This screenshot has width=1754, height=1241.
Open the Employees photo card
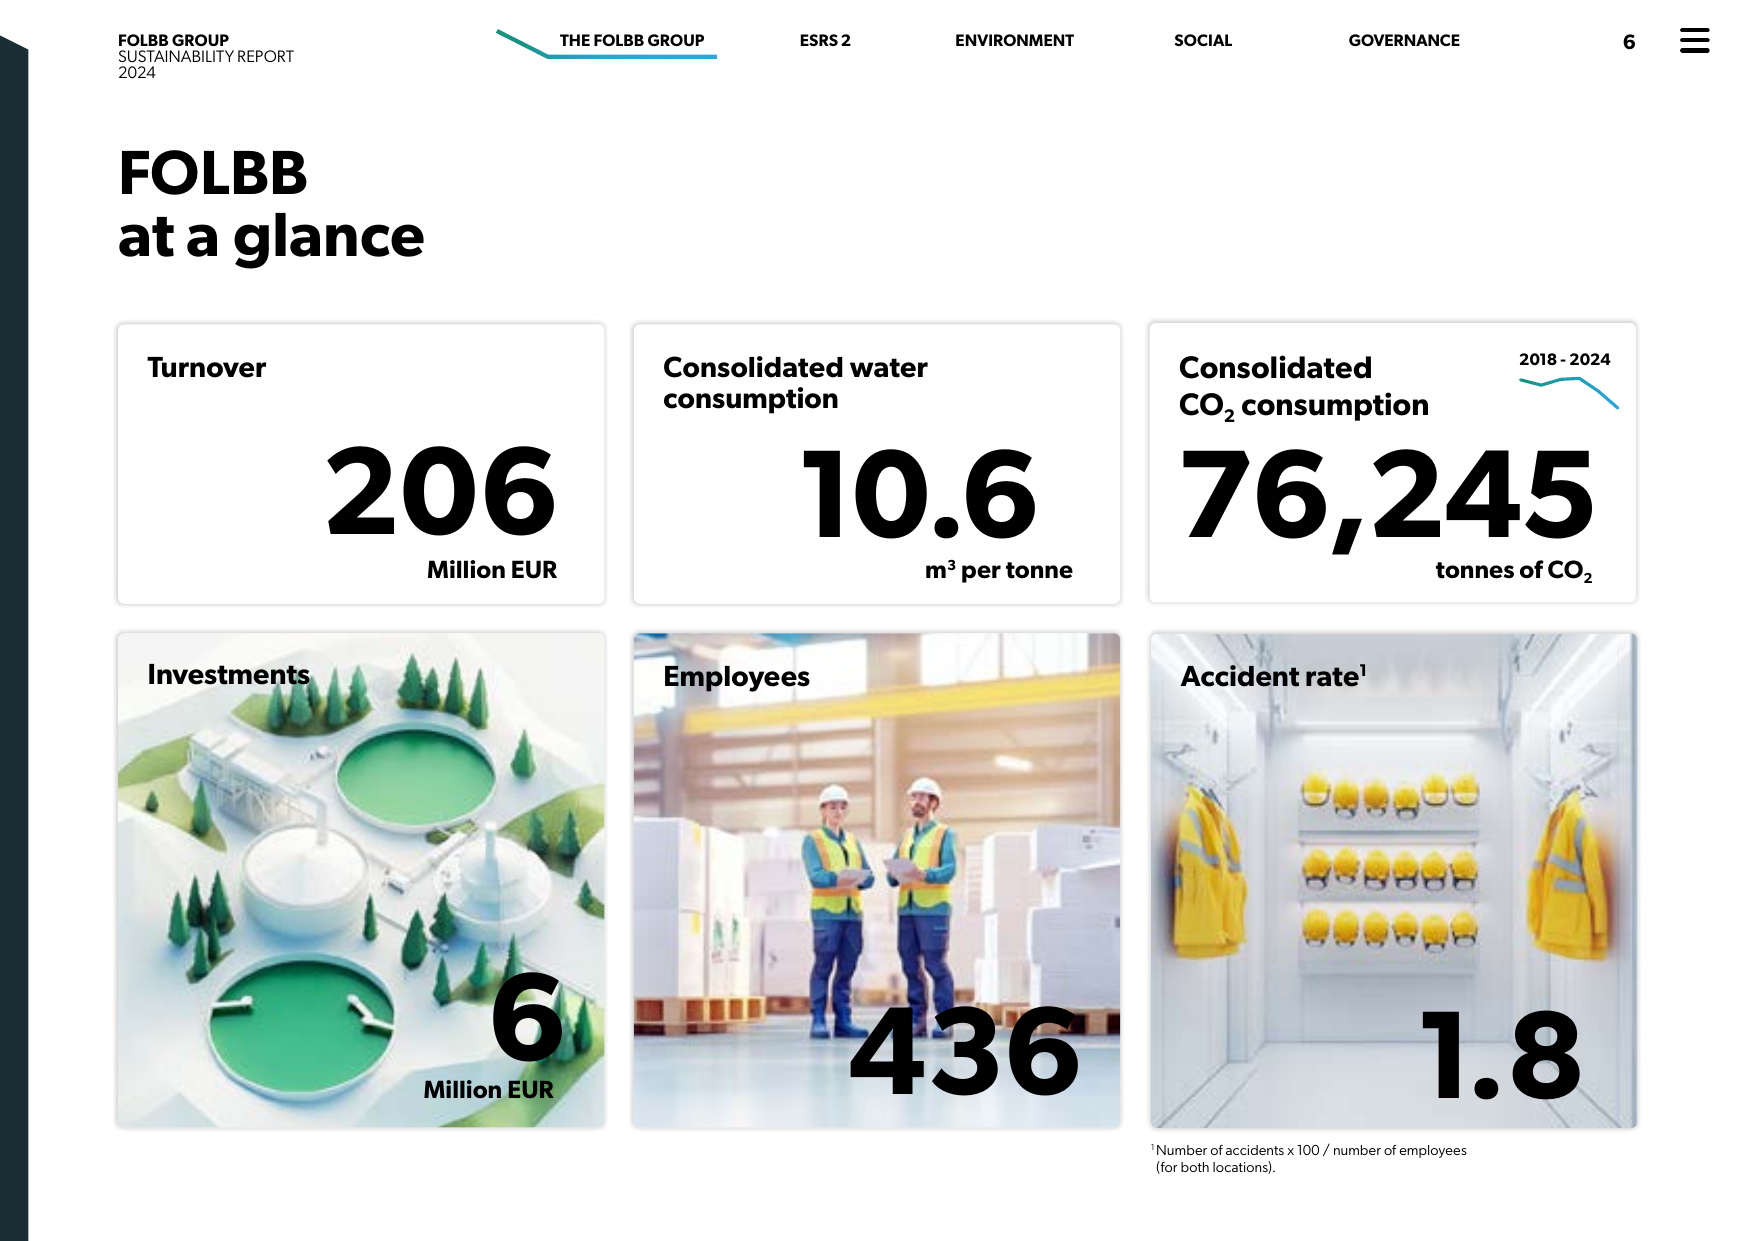click(x=877, y=880)
